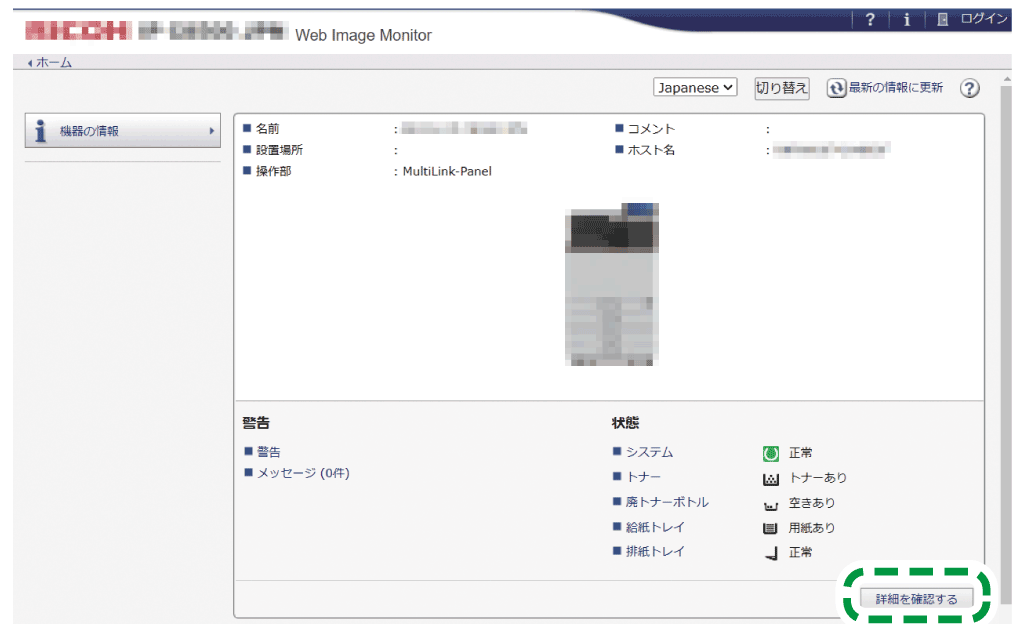Click the system status green icon
This screenshot has width=1024, height=632.
click(x=769, y=452)
